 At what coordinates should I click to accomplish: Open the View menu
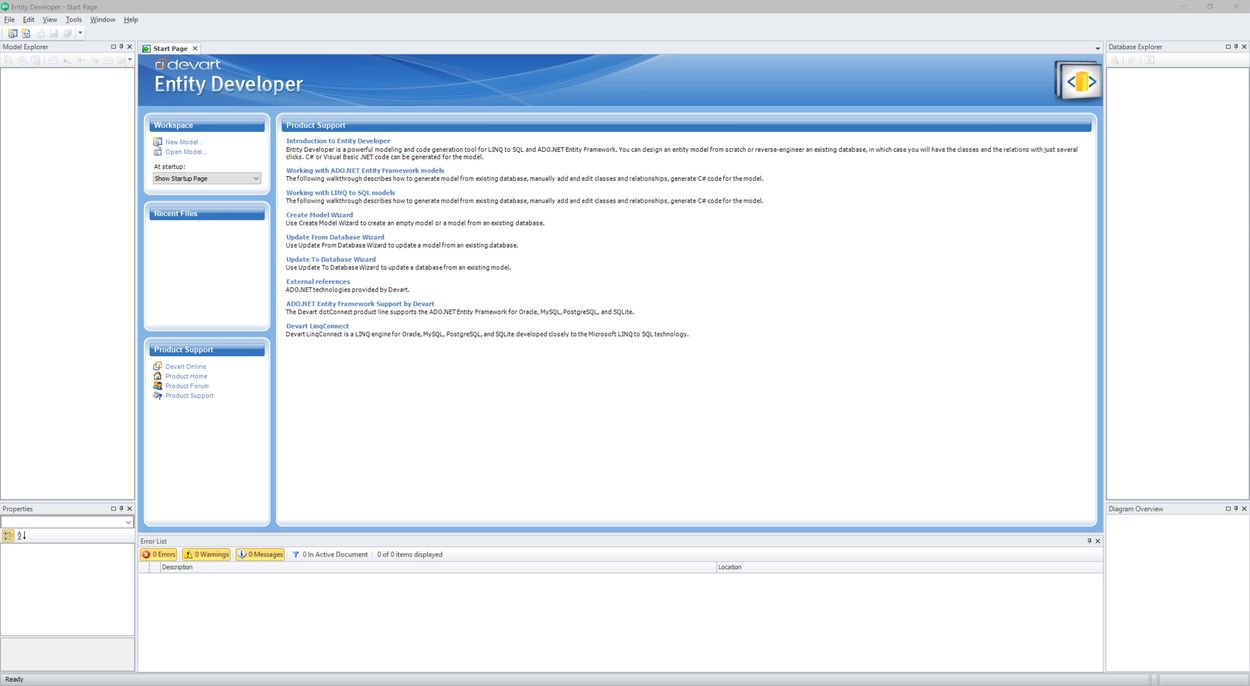point(50,20)
